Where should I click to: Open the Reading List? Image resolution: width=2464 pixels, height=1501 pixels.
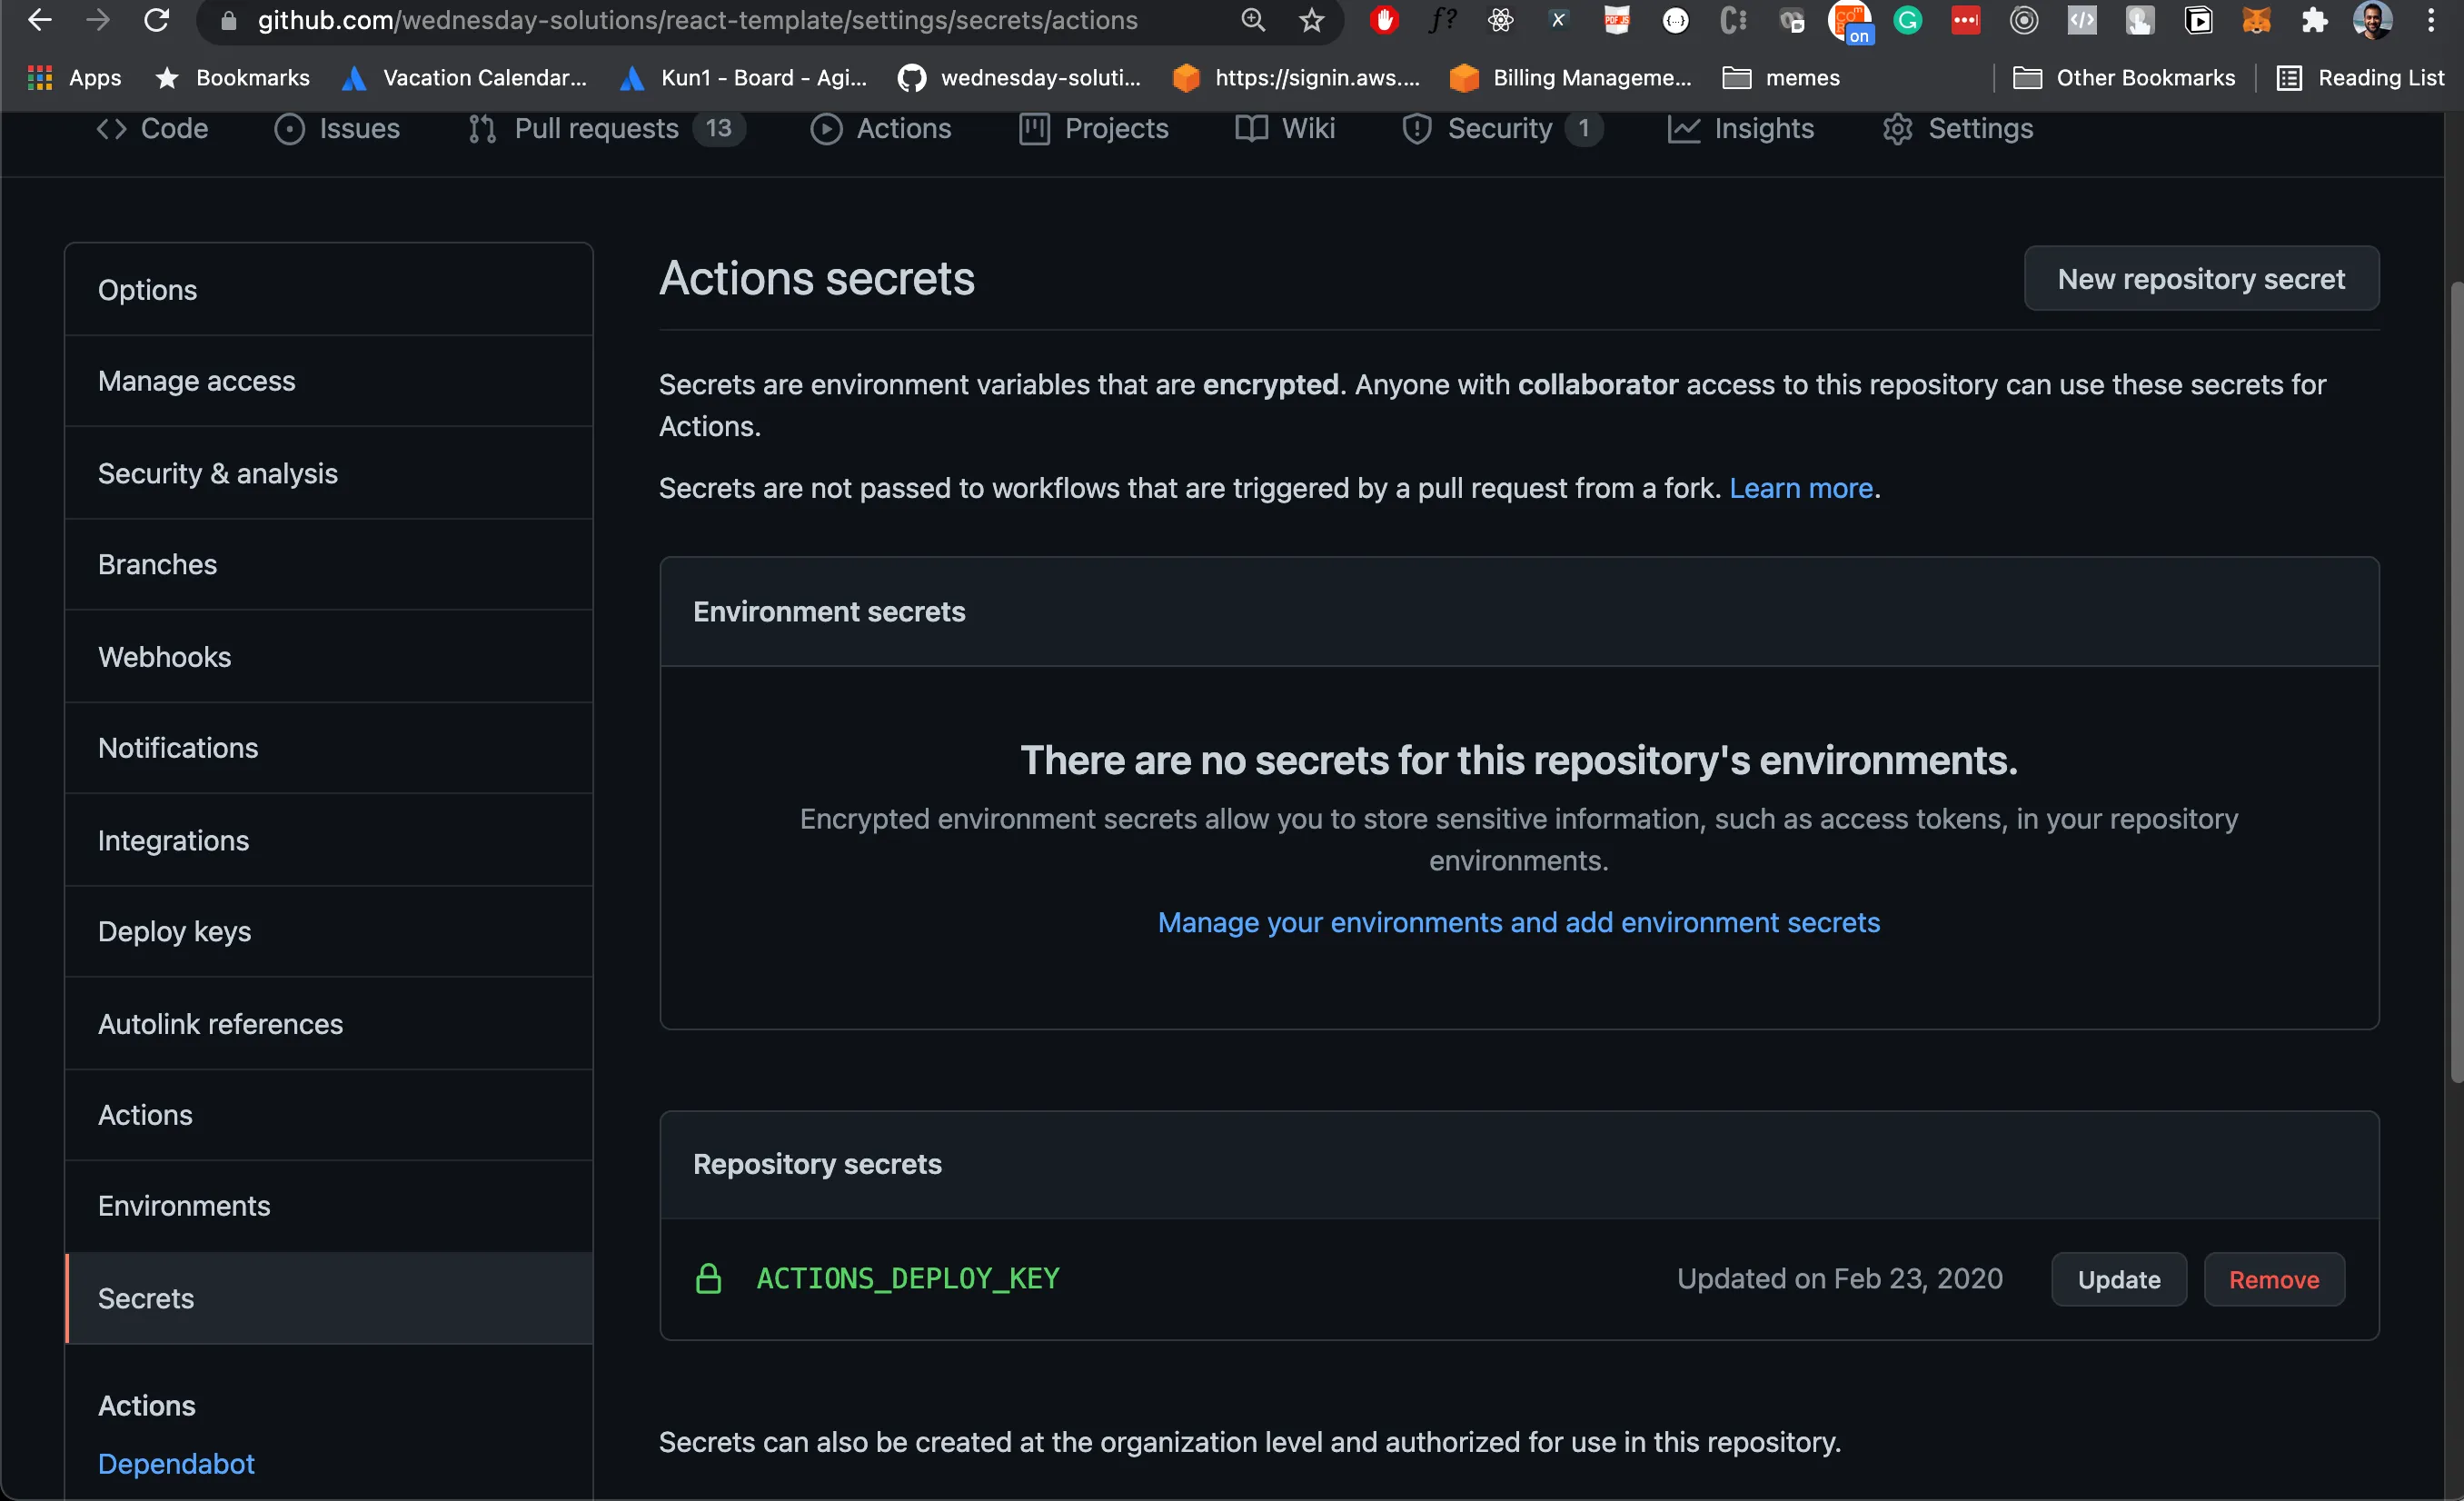coord(2361,78)
